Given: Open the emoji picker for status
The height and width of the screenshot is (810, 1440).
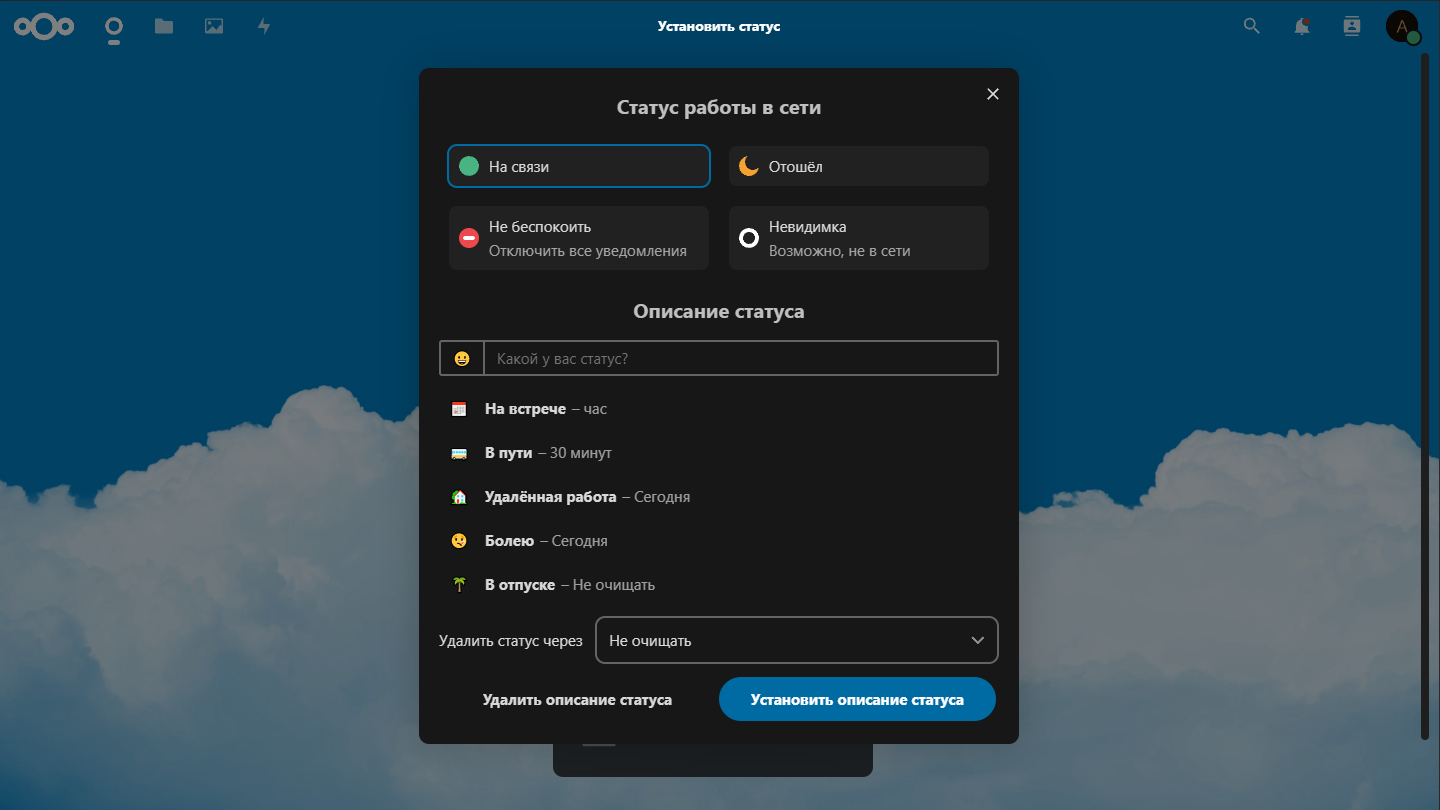Looking at the screenshot, I should click(462, 358).
